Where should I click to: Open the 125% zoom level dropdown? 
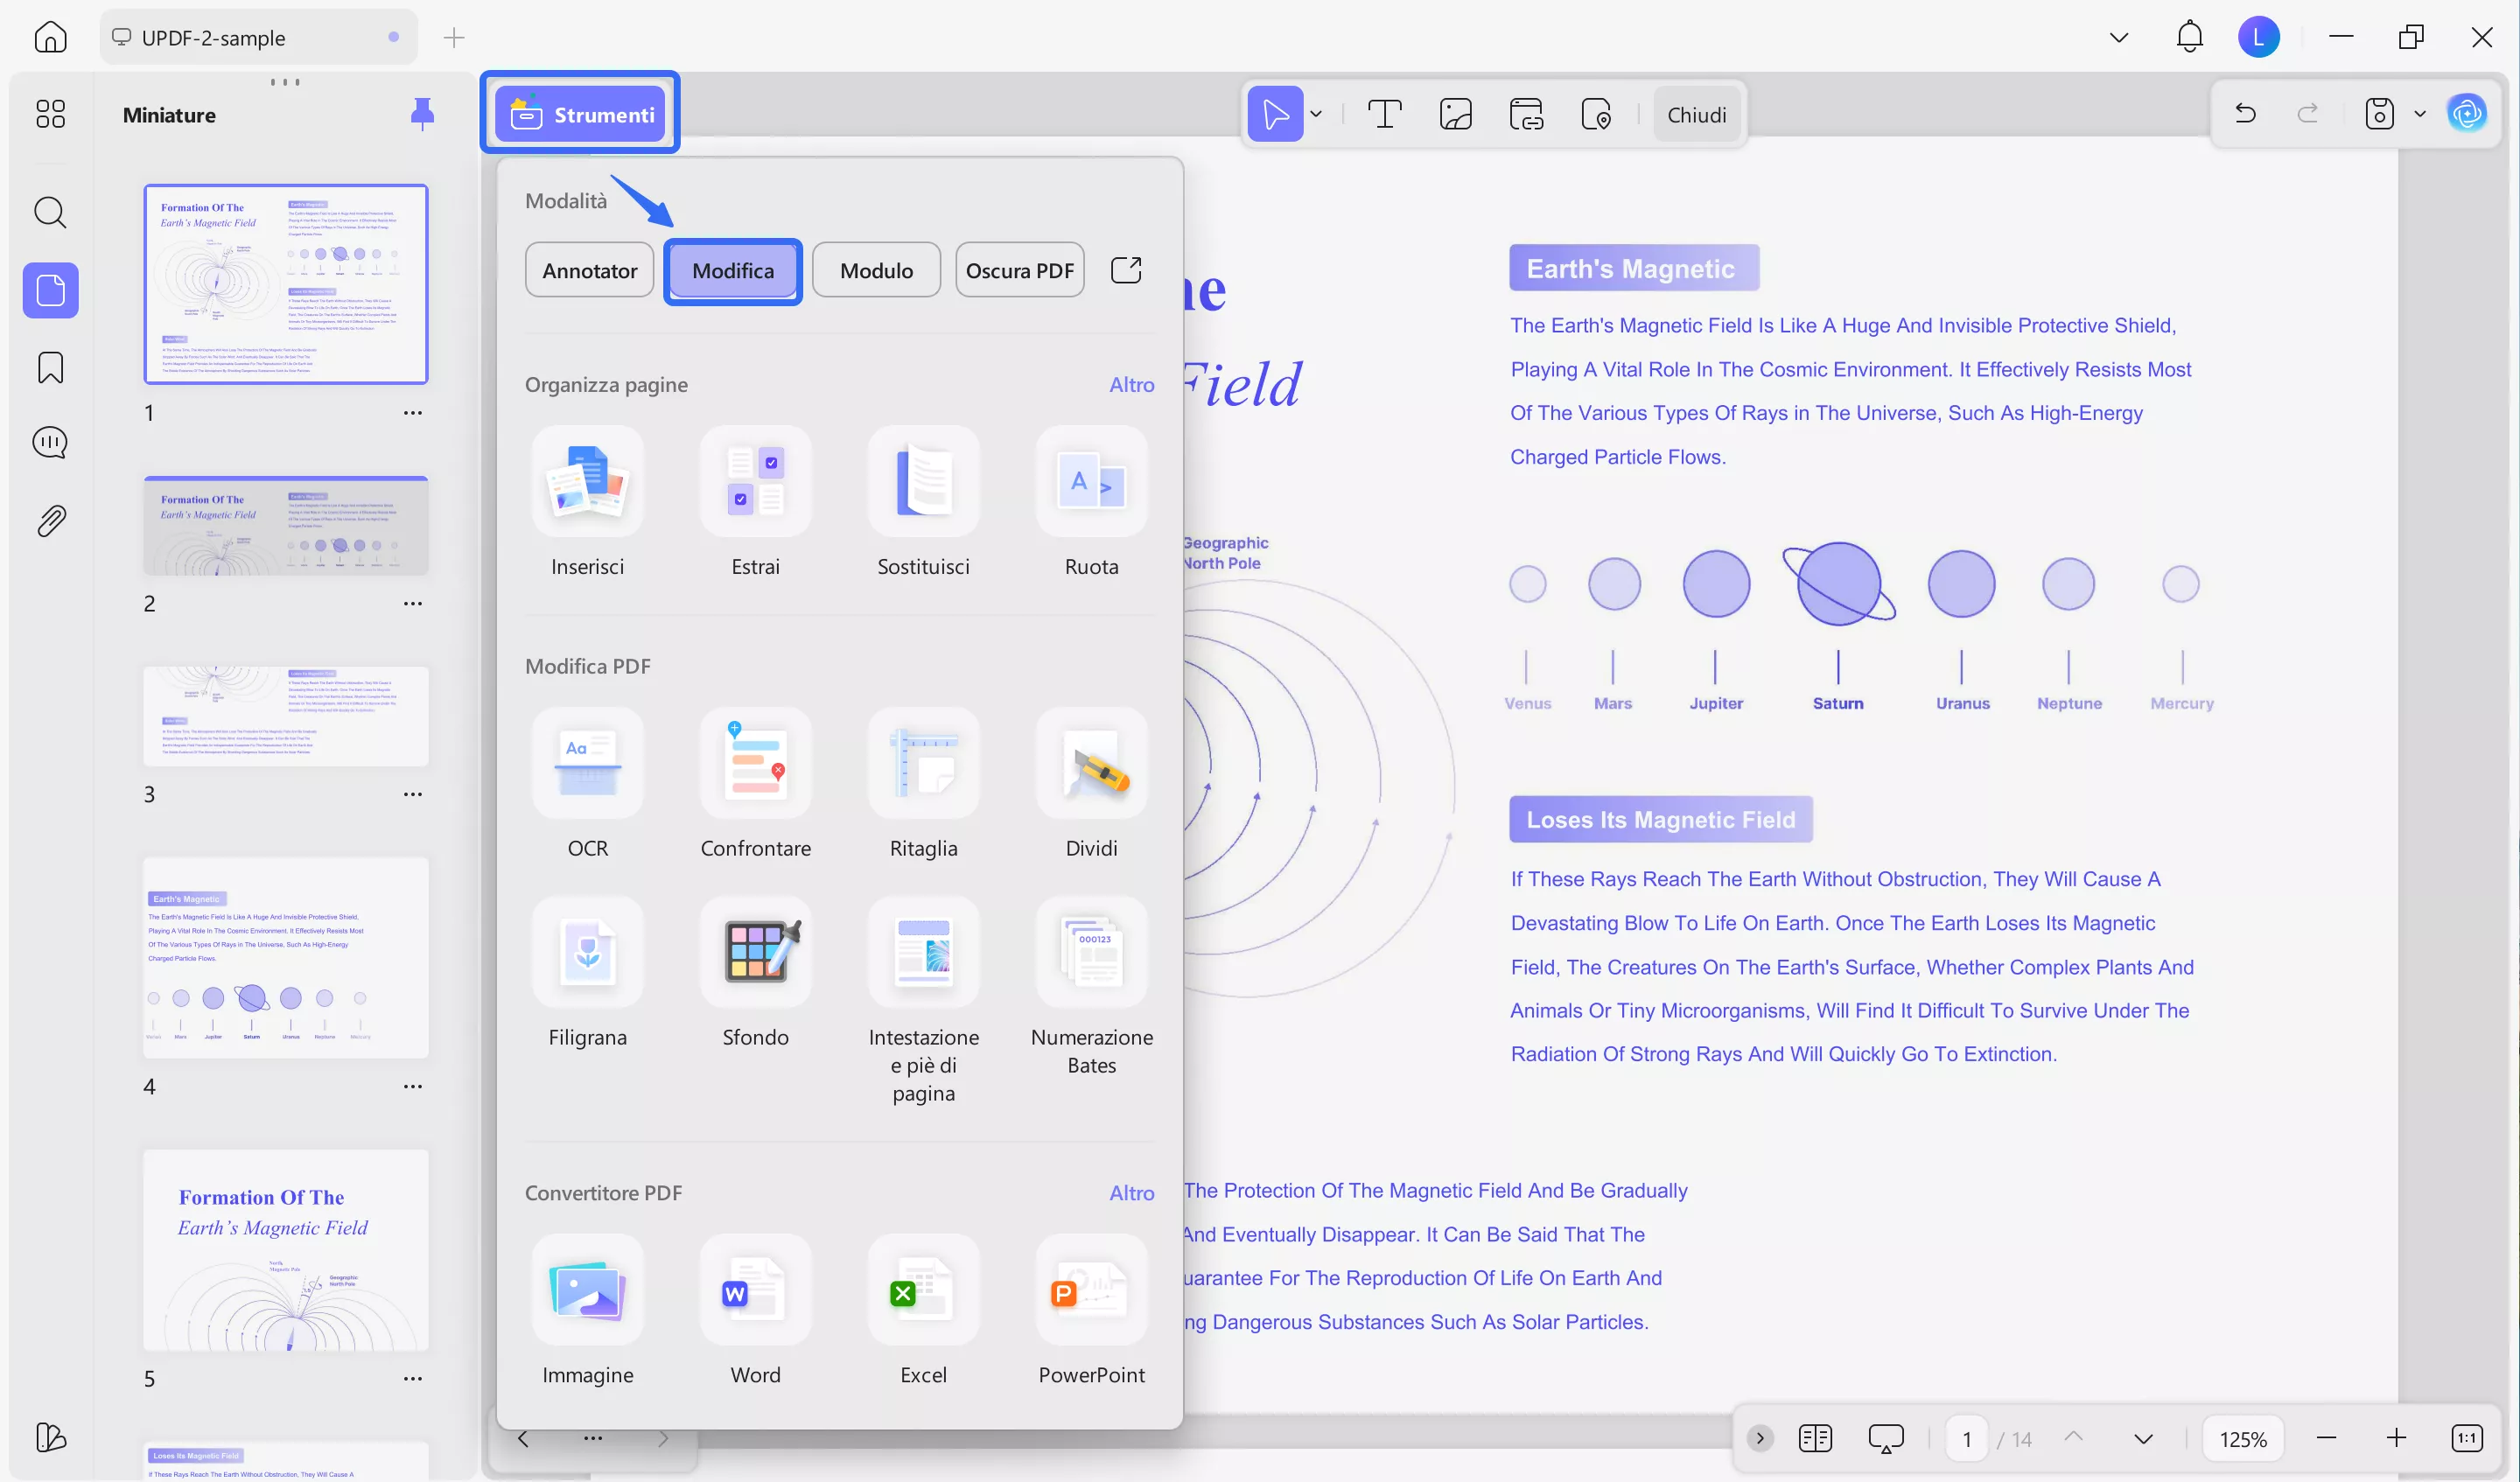(x=2242, y=1438)
